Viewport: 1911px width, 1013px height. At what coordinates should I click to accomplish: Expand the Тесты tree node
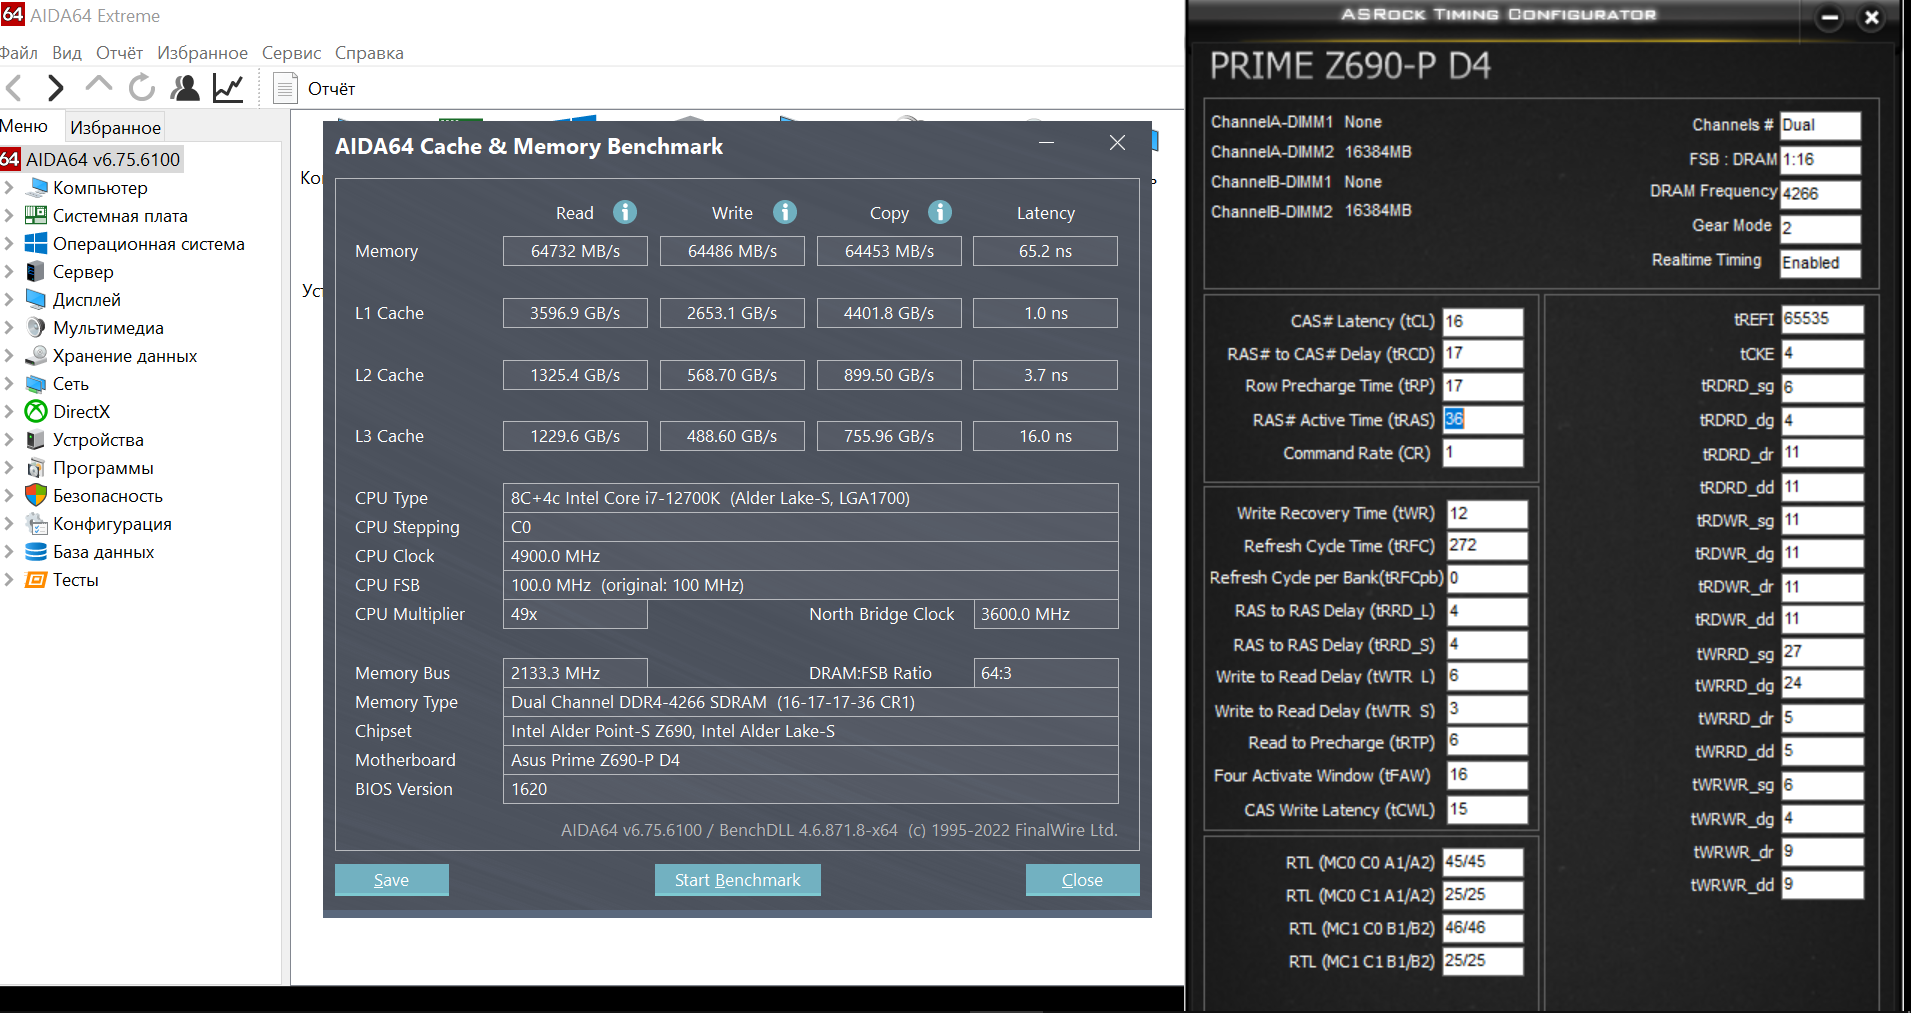(8, 579)
